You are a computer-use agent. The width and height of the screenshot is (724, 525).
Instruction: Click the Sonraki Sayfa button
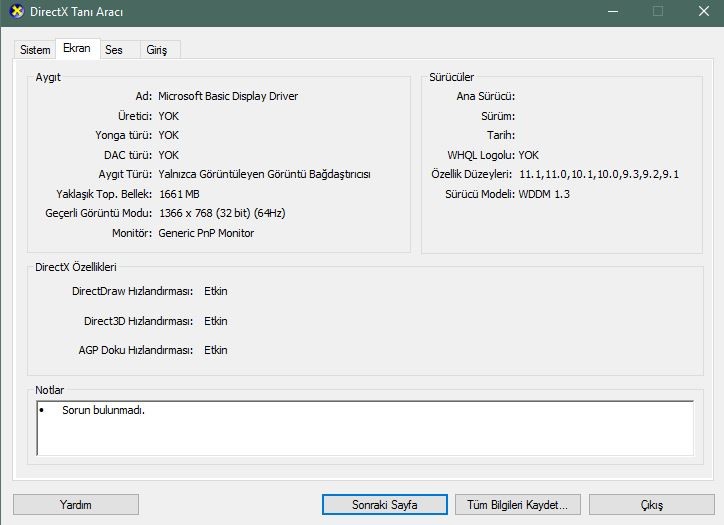point(384,505)
